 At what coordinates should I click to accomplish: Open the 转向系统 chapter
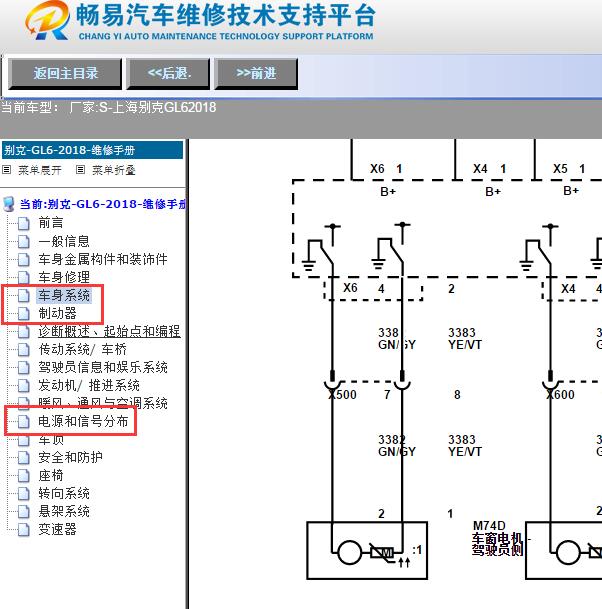(x=64, y=493)
